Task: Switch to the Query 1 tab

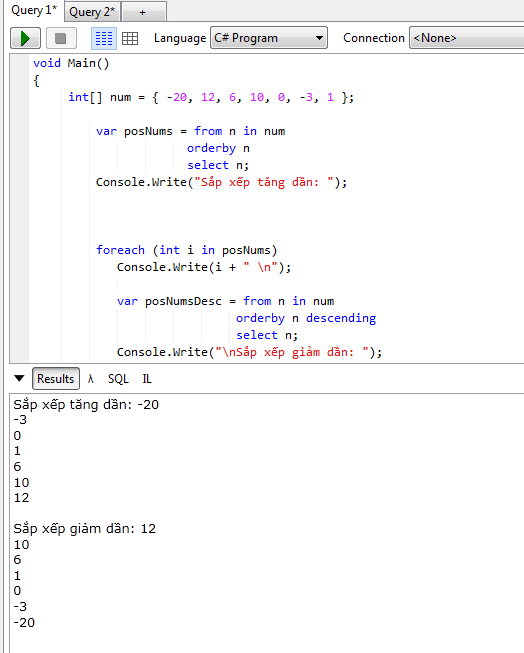Action: (x=33, y=10)
